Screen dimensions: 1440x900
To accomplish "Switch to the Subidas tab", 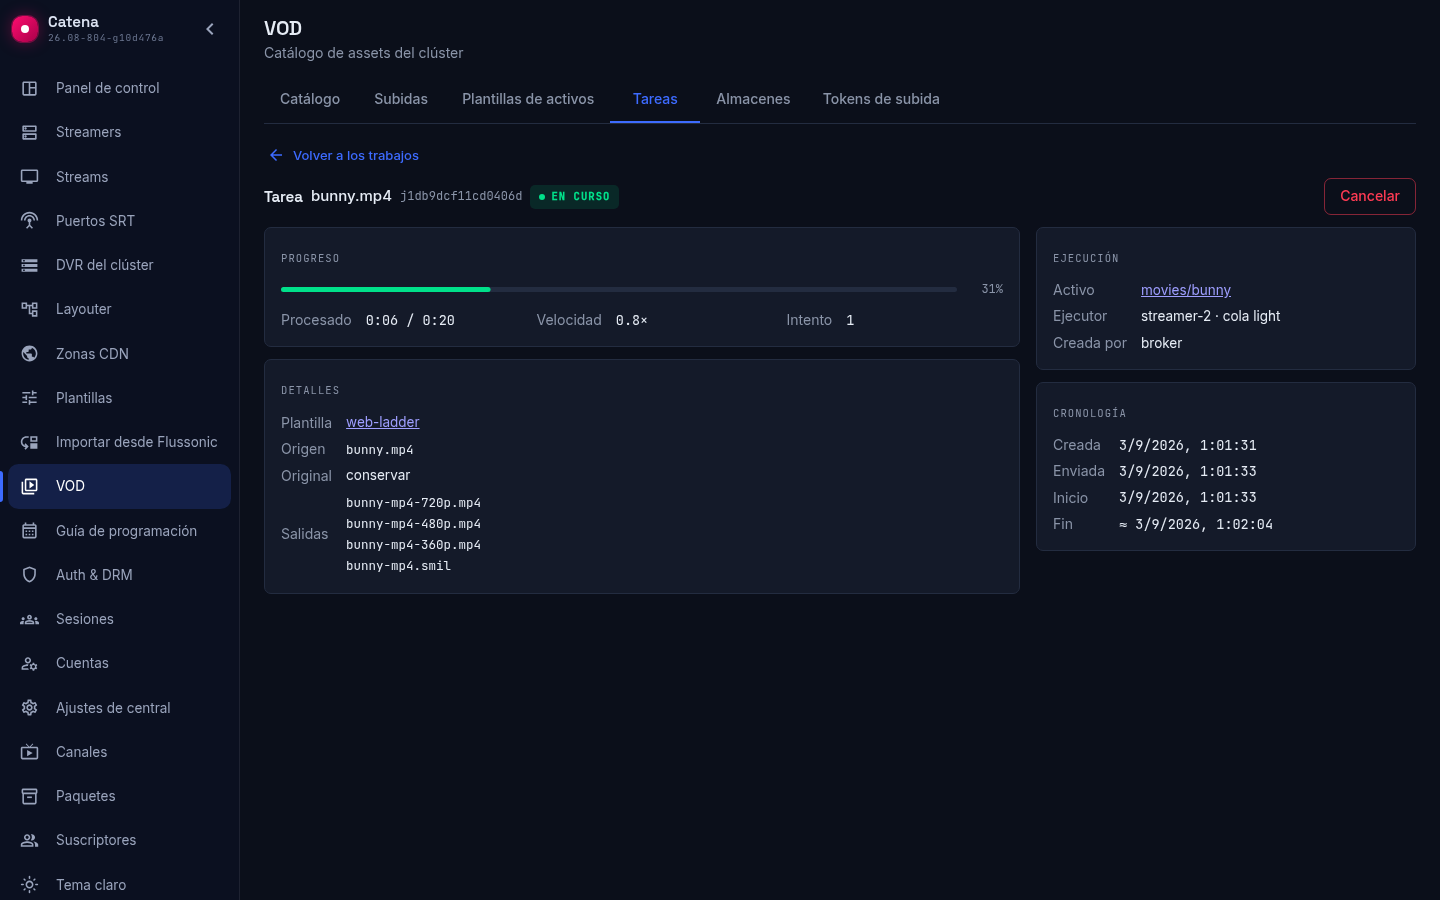I will [401, 99].
